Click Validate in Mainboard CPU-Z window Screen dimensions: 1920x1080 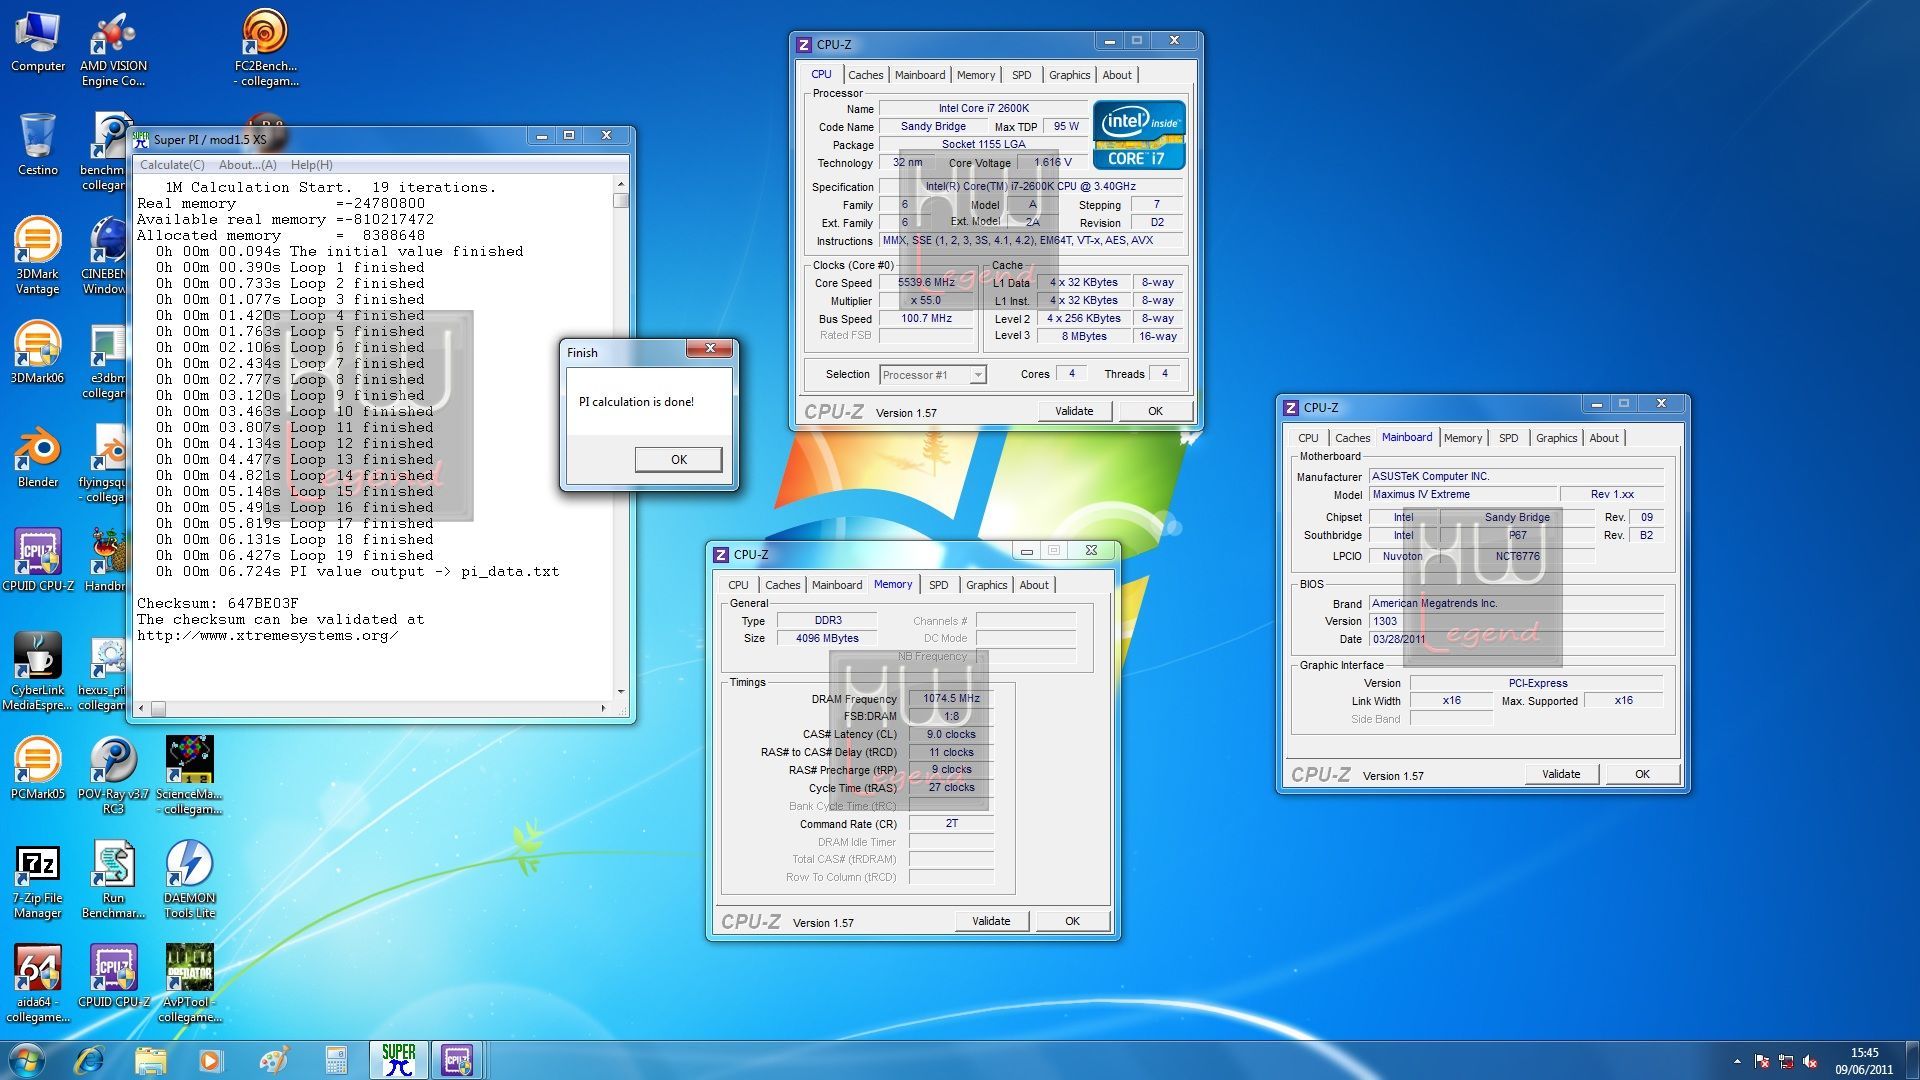[1561, 774]
